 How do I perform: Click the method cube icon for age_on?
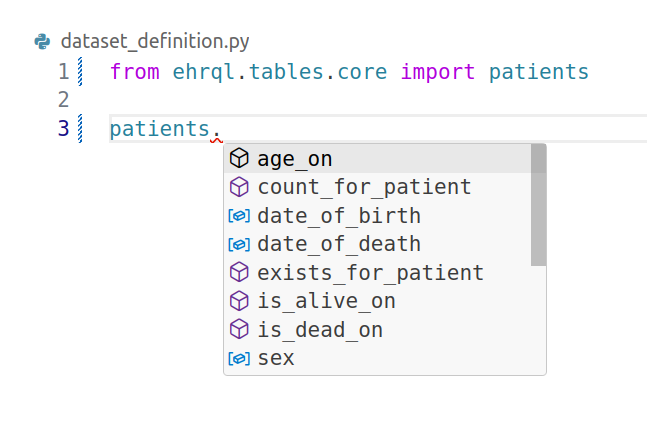[239, 158]
